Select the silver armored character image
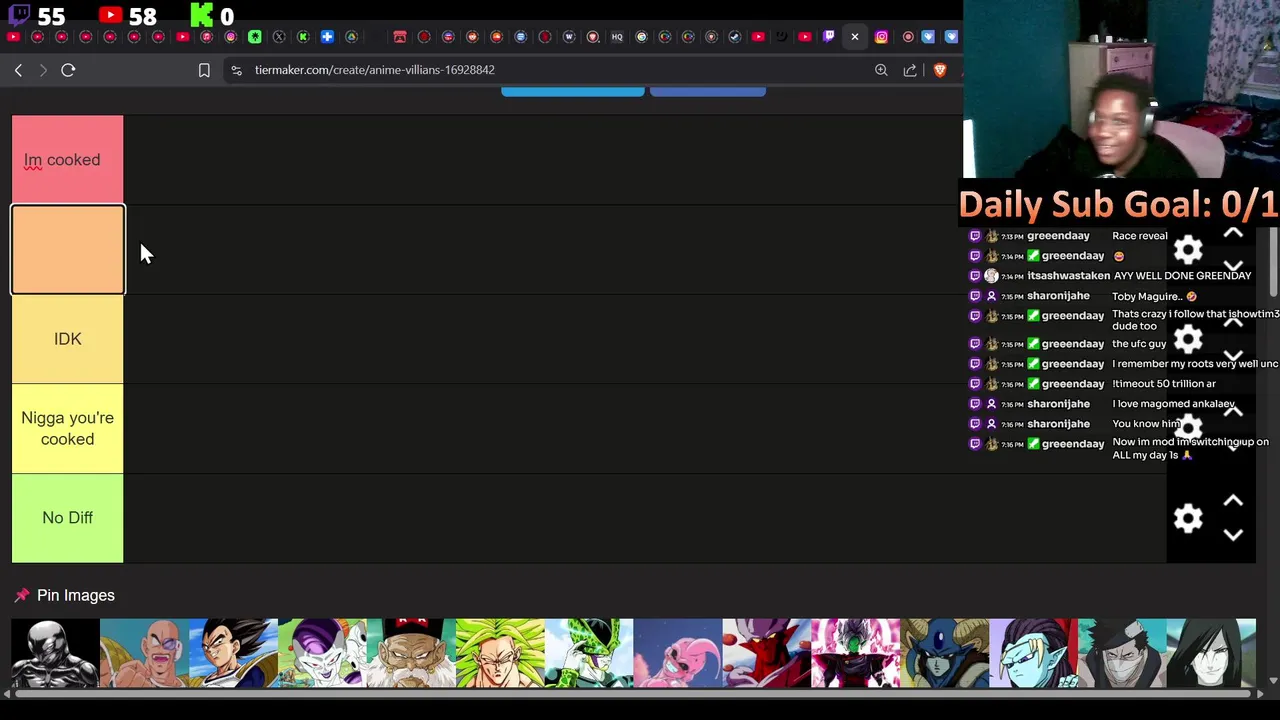1280x720 pixels. (55, 653)
